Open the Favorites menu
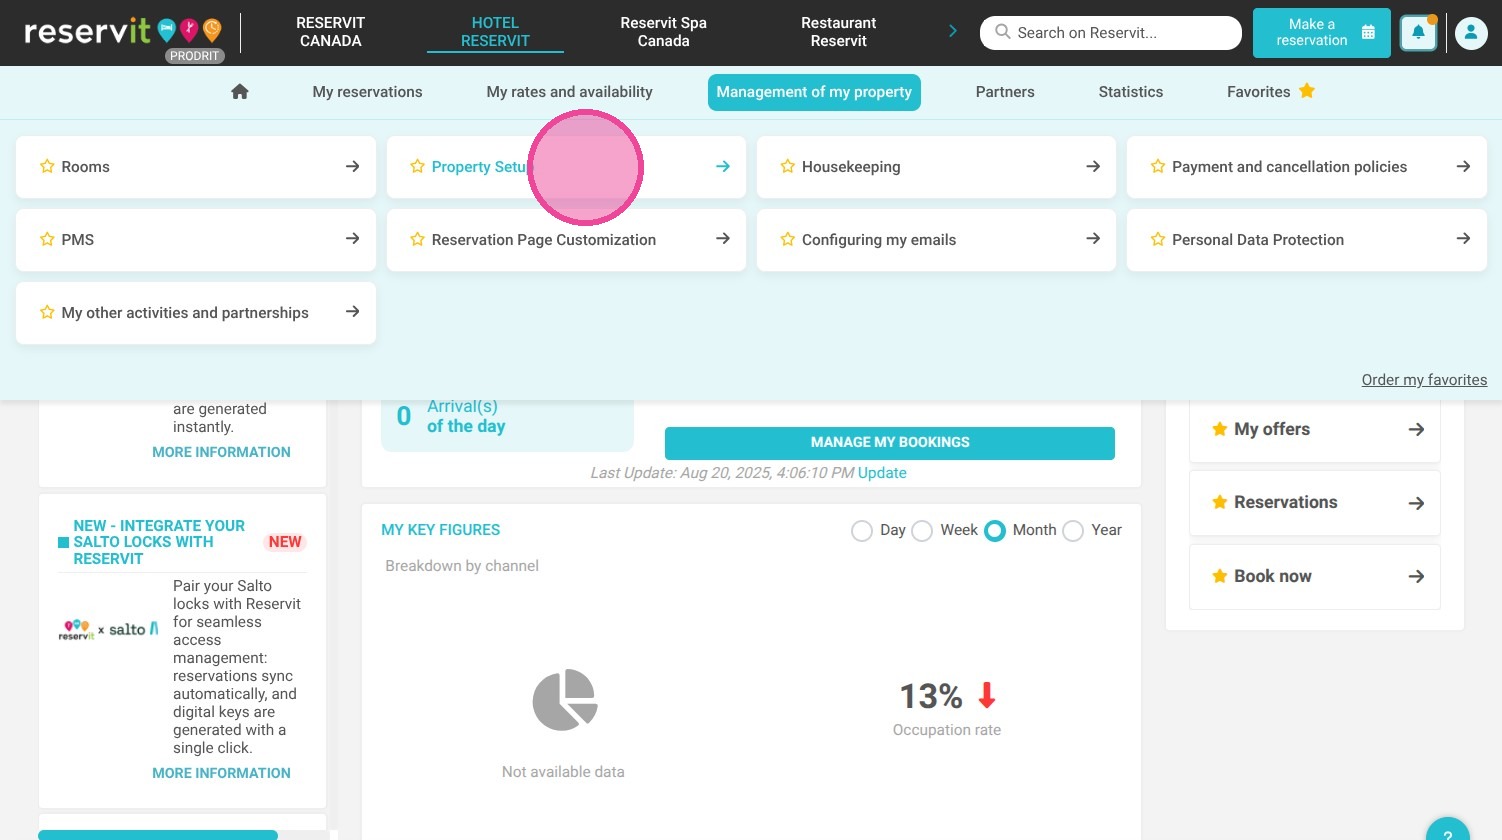 point(1271,92)
